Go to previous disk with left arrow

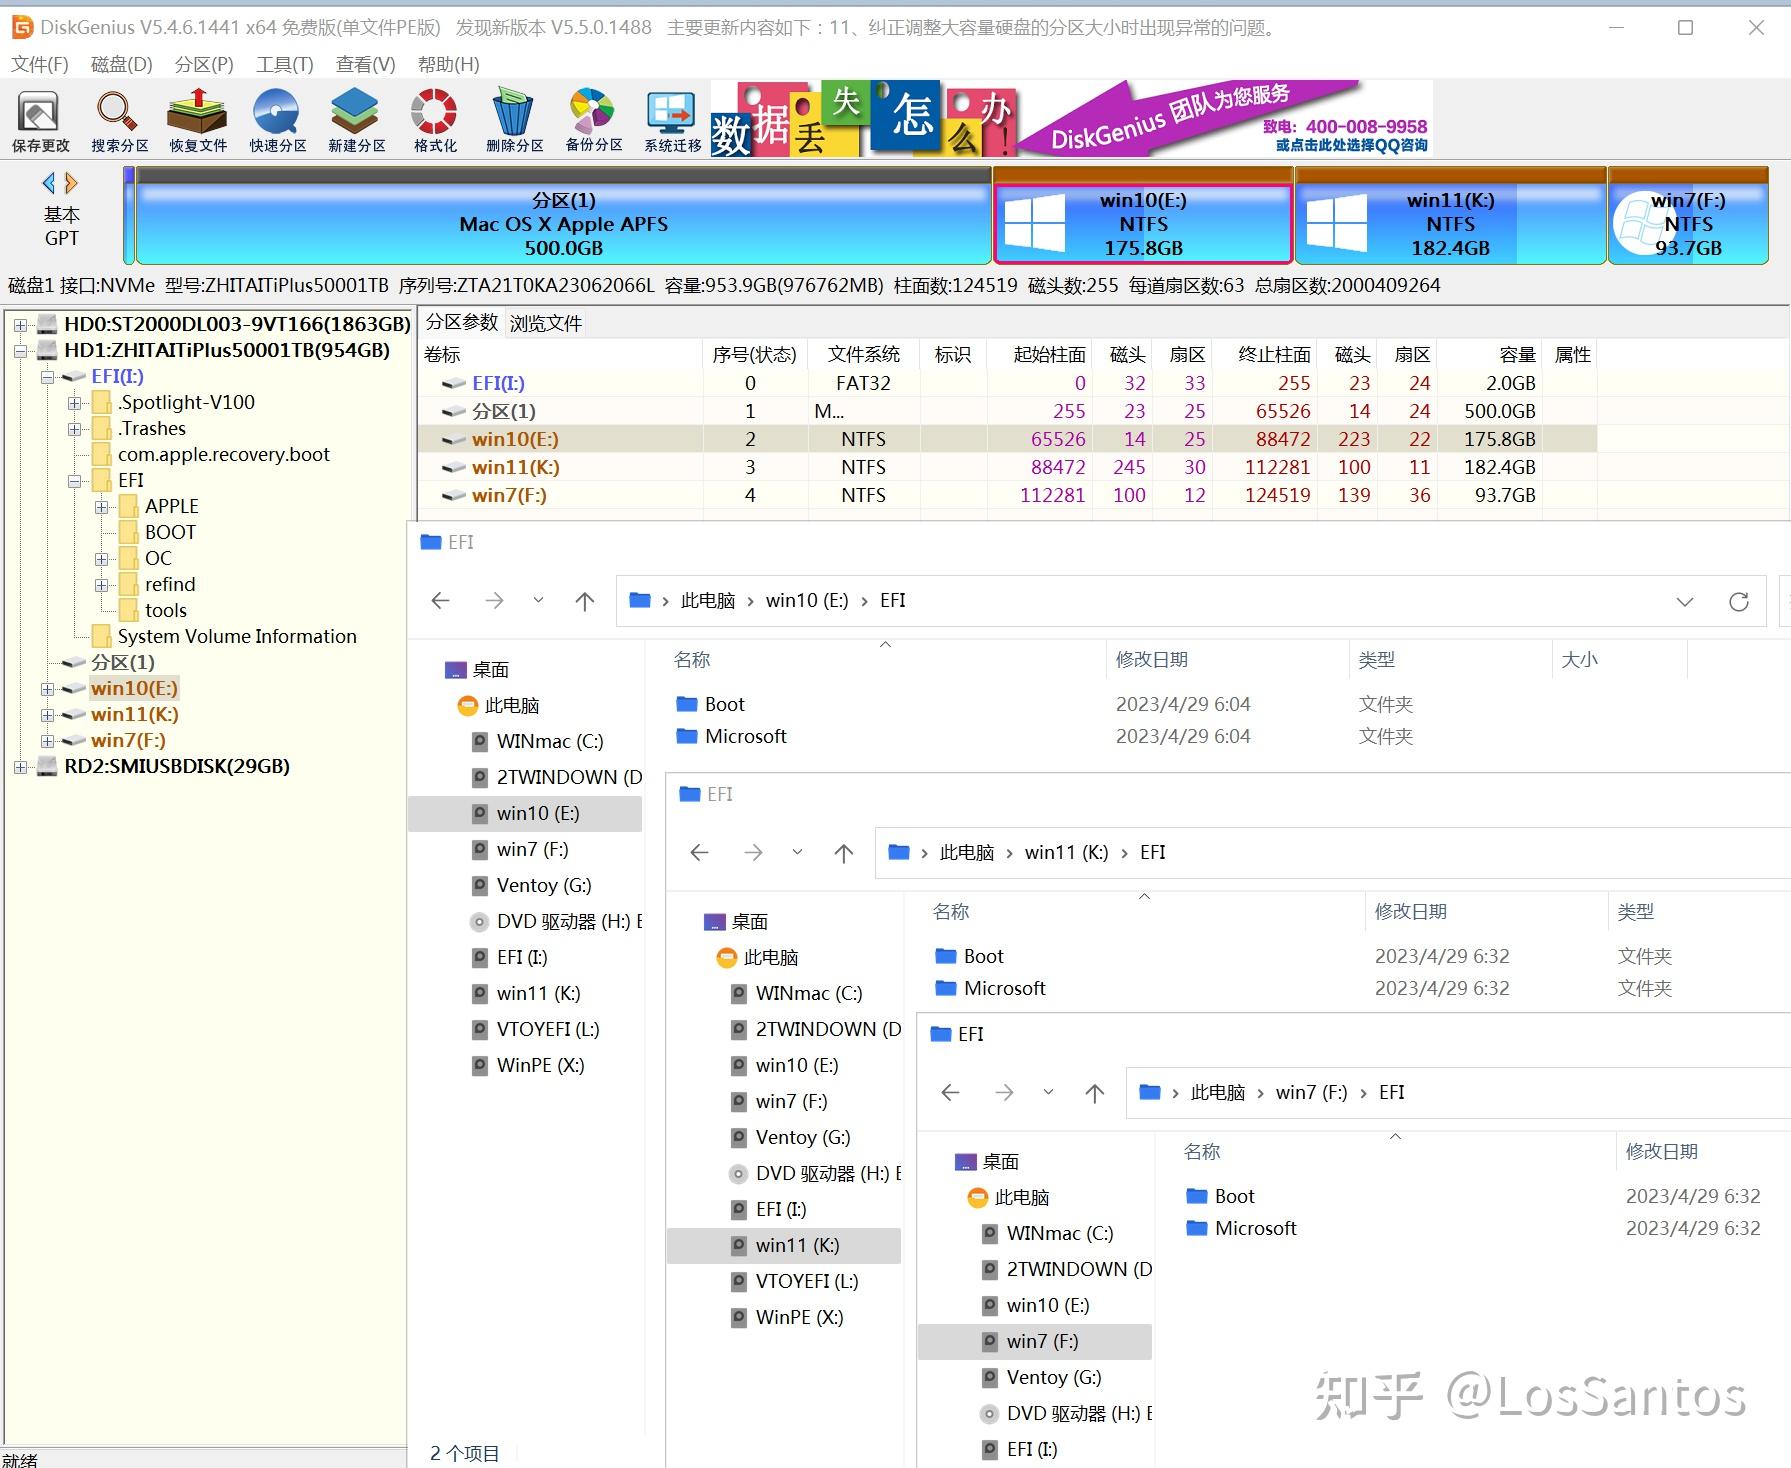coord(49,183)
